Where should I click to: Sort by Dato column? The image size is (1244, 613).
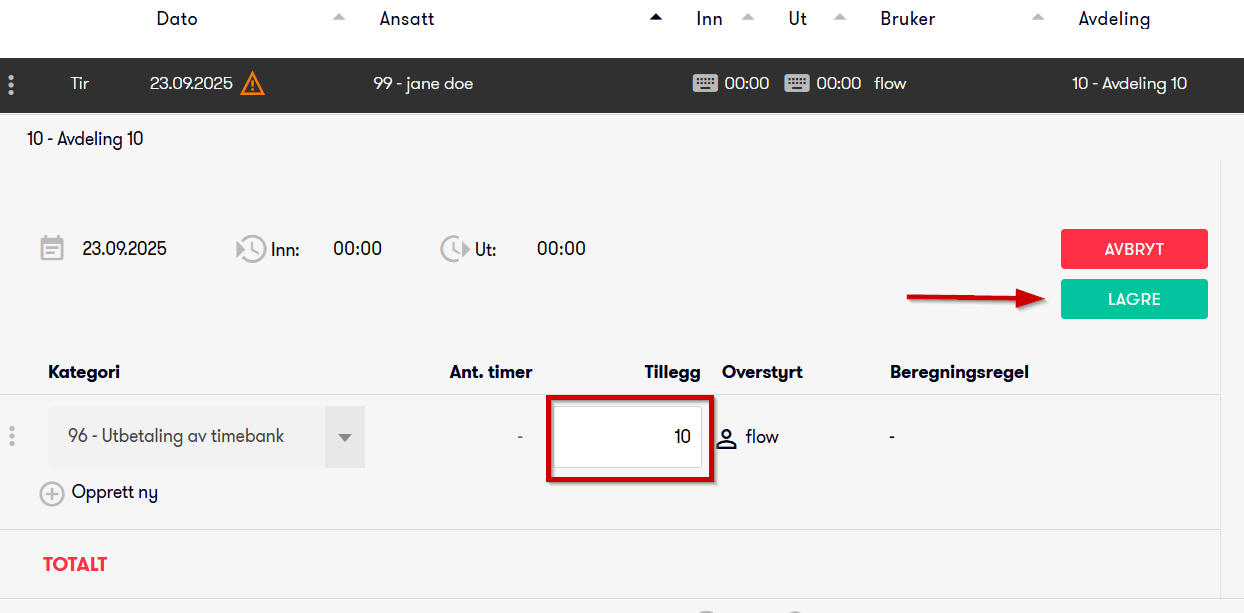click(x=178, y=19)
